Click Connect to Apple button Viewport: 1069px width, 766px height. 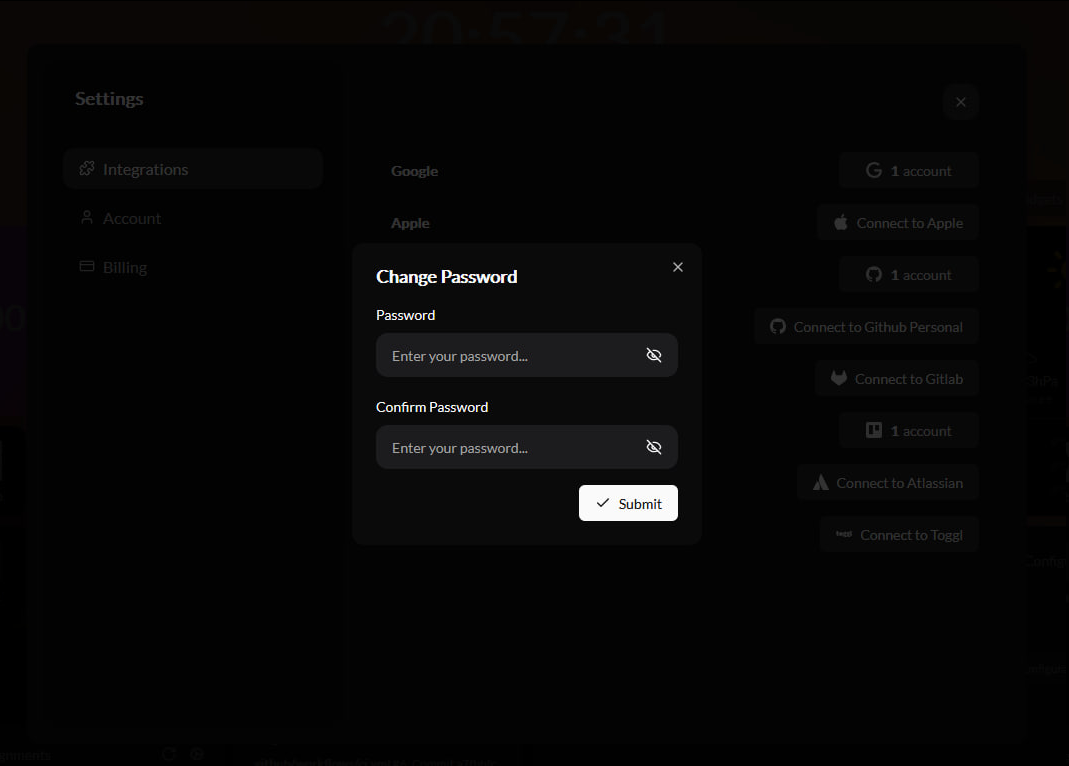pyautogui.click(x=897, y=223)
